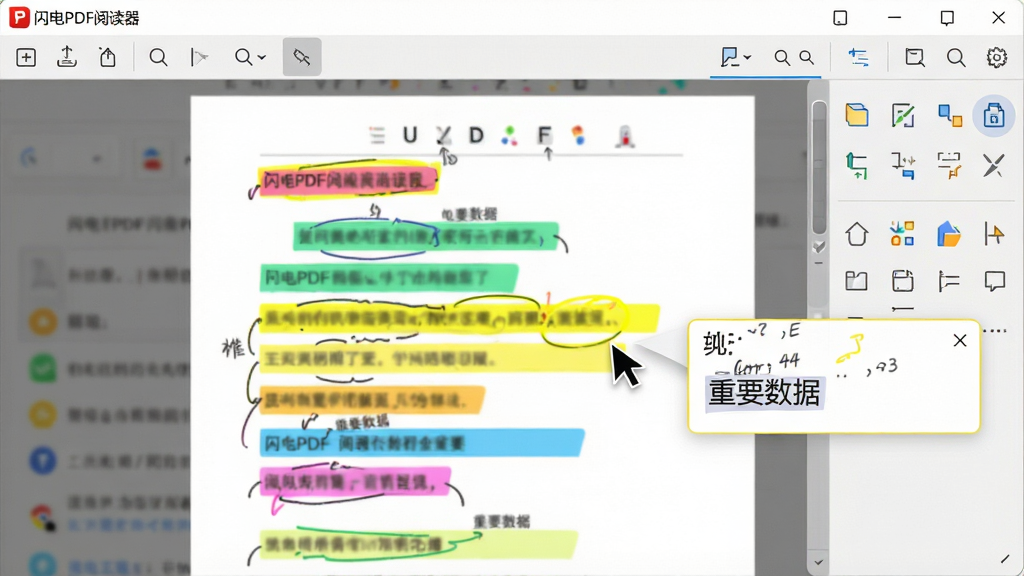Click the list lines icon in page toolbar
1024x576 pixels.
(377, 135)
